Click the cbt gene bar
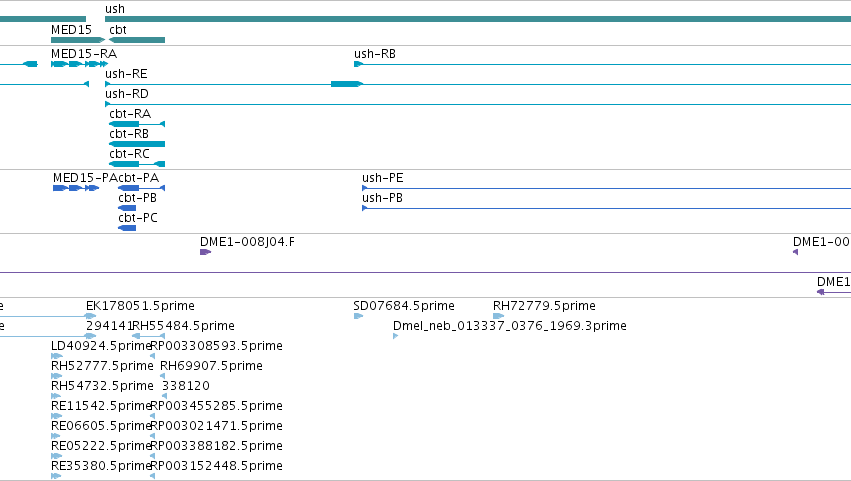This screenshot has width=851, height=481. click(137, 40)
